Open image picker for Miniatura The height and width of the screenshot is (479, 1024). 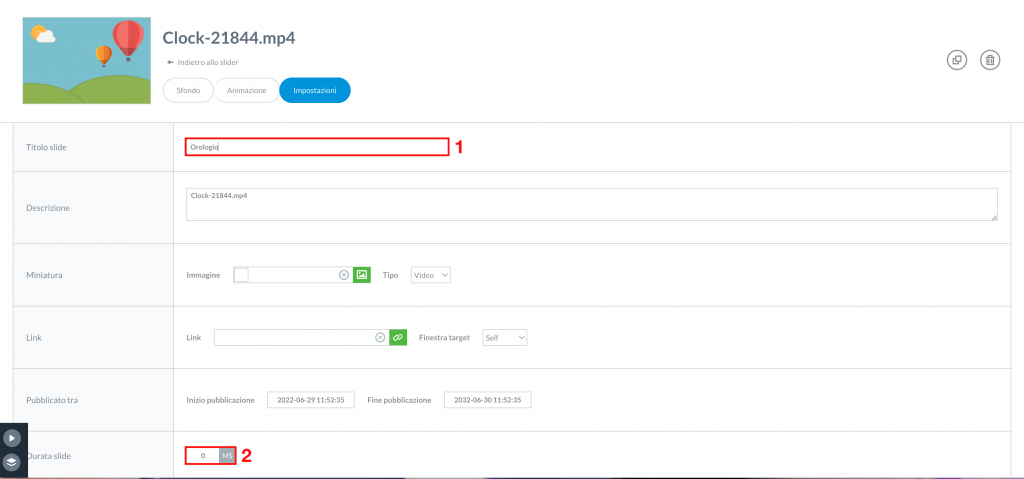click(362, 275)
